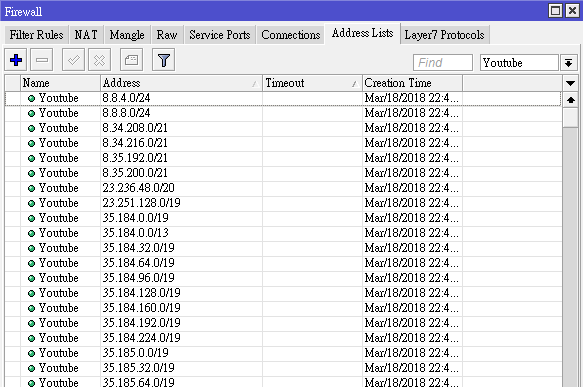583x387 pixels.
Task: Select the row with address 8.8.8.0/24
Action: pyautogui.click(x=283, y=113)
